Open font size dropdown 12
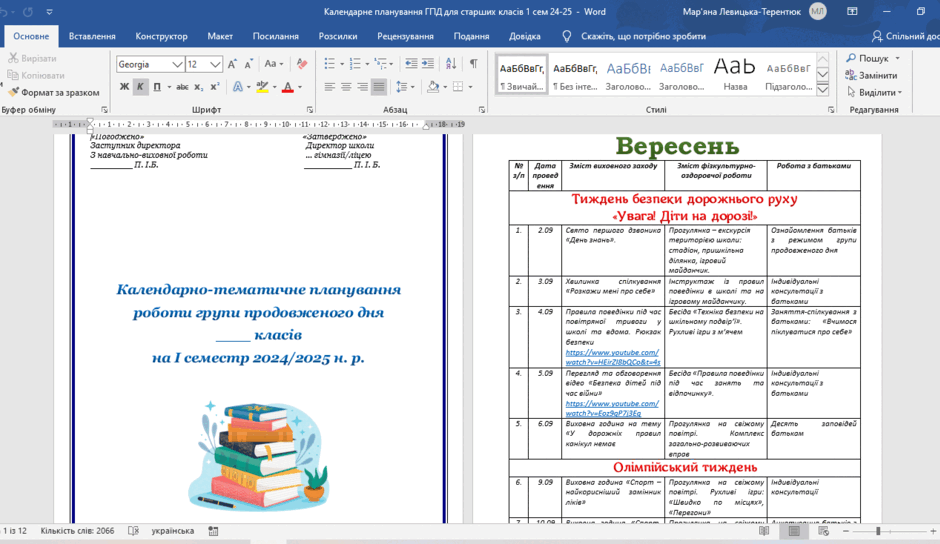 (x=216, y=64)
